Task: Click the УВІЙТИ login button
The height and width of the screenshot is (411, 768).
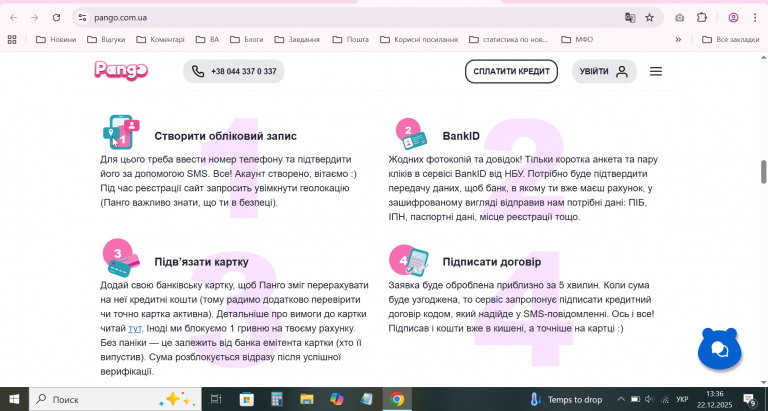Action: point(604,72)
